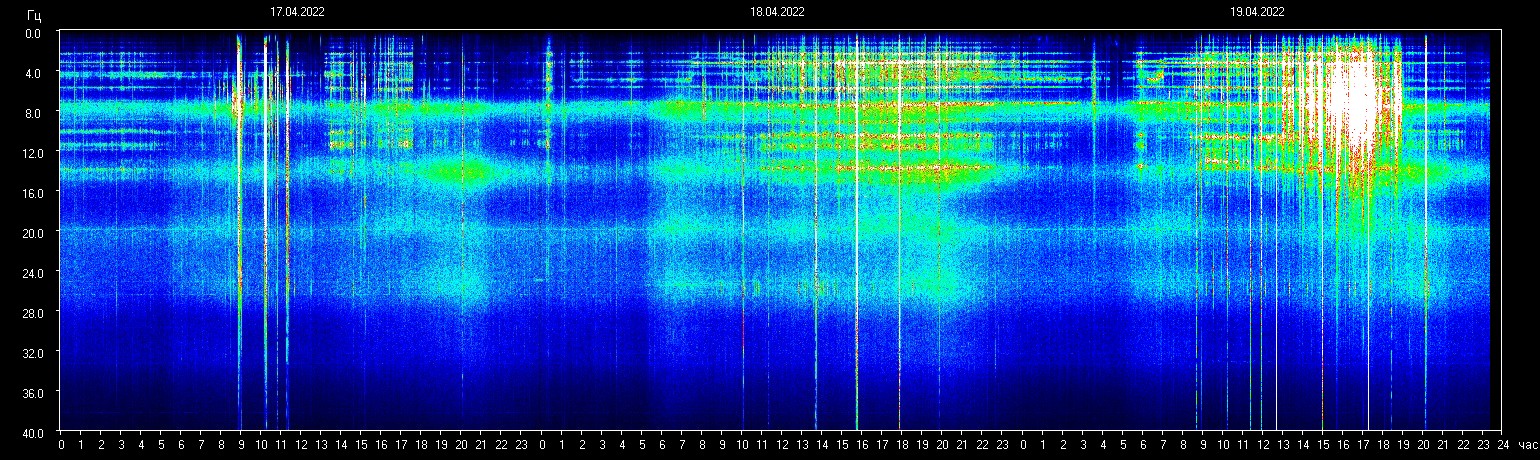Select the 4.0 frequency axis label
The width and height of the screenshot is (1540, 460).
tap(34, 73)
